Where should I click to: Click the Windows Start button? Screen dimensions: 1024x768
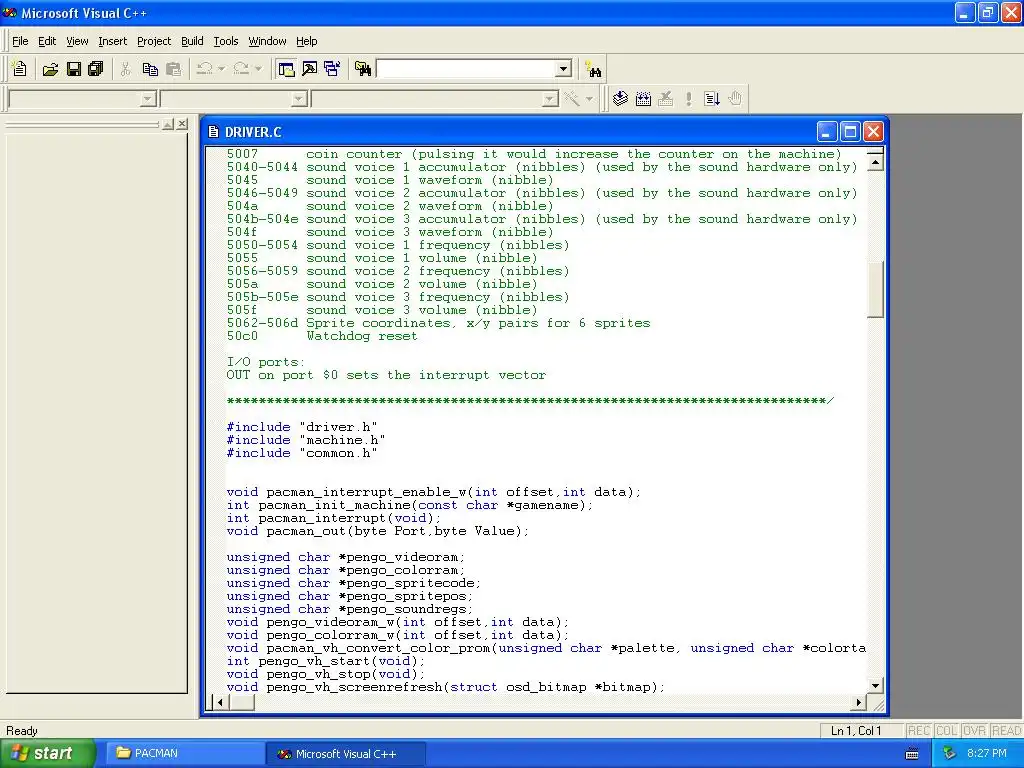coord(47,754)
